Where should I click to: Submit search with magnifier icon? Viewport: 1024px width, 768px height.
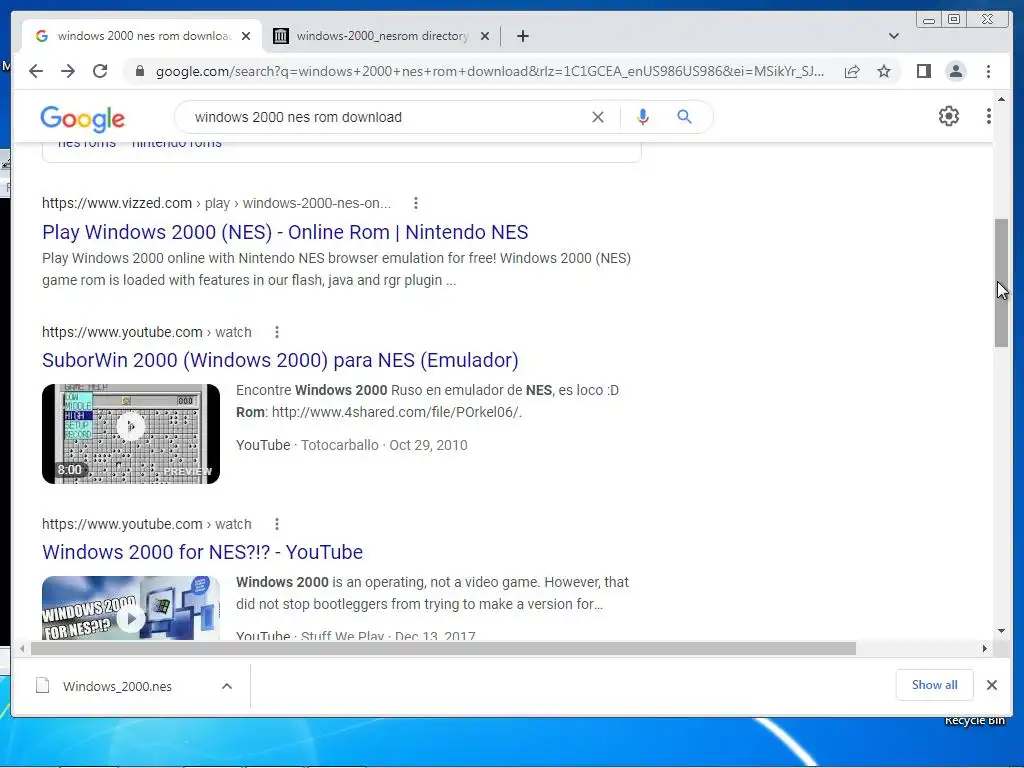tap(684, 117)
